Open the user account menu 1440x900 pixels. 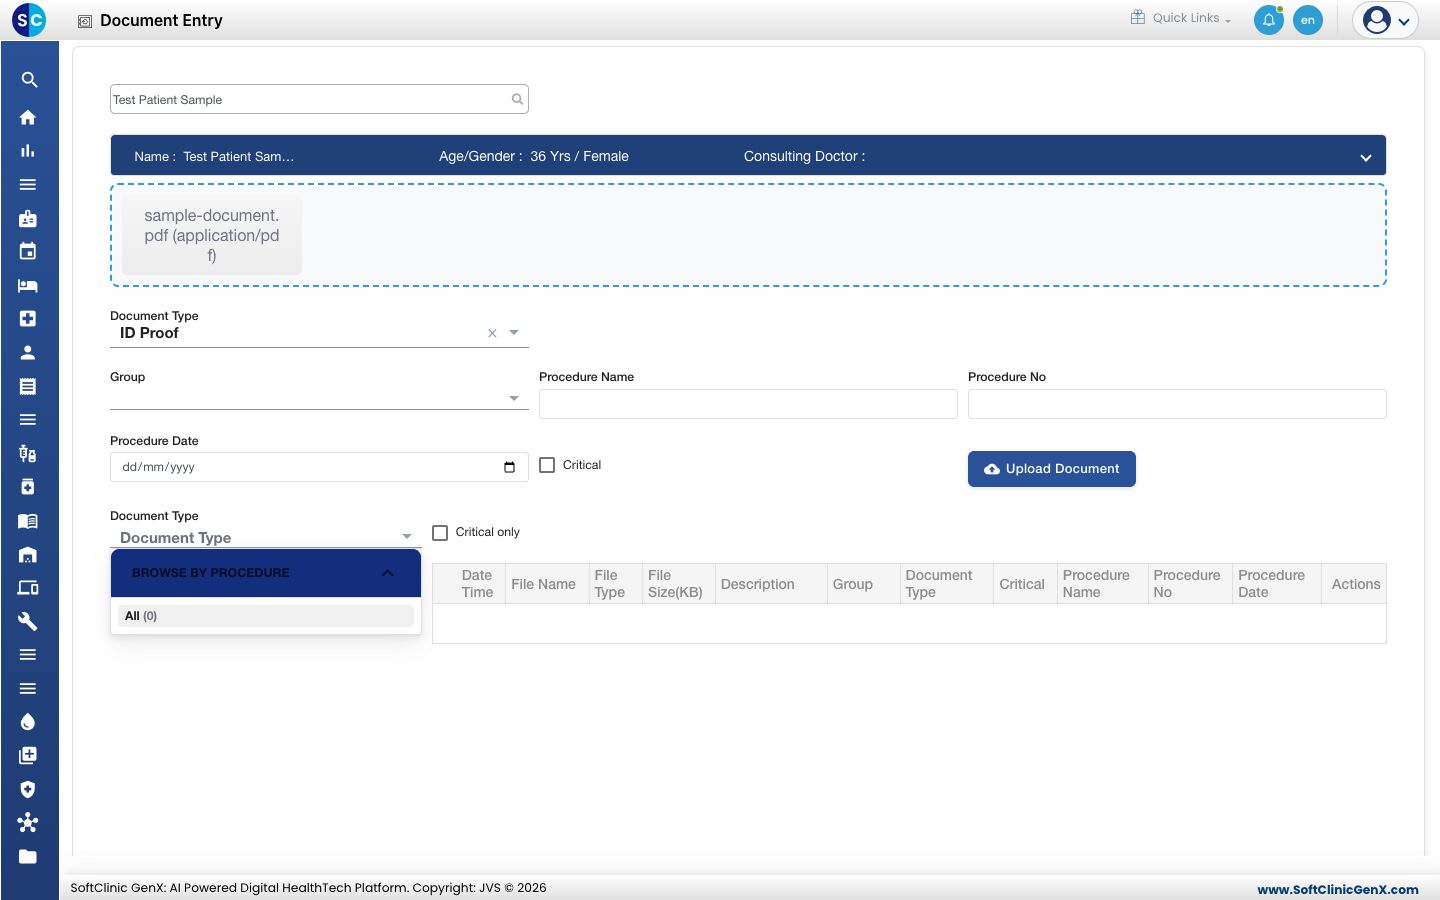coord(1386,20)
